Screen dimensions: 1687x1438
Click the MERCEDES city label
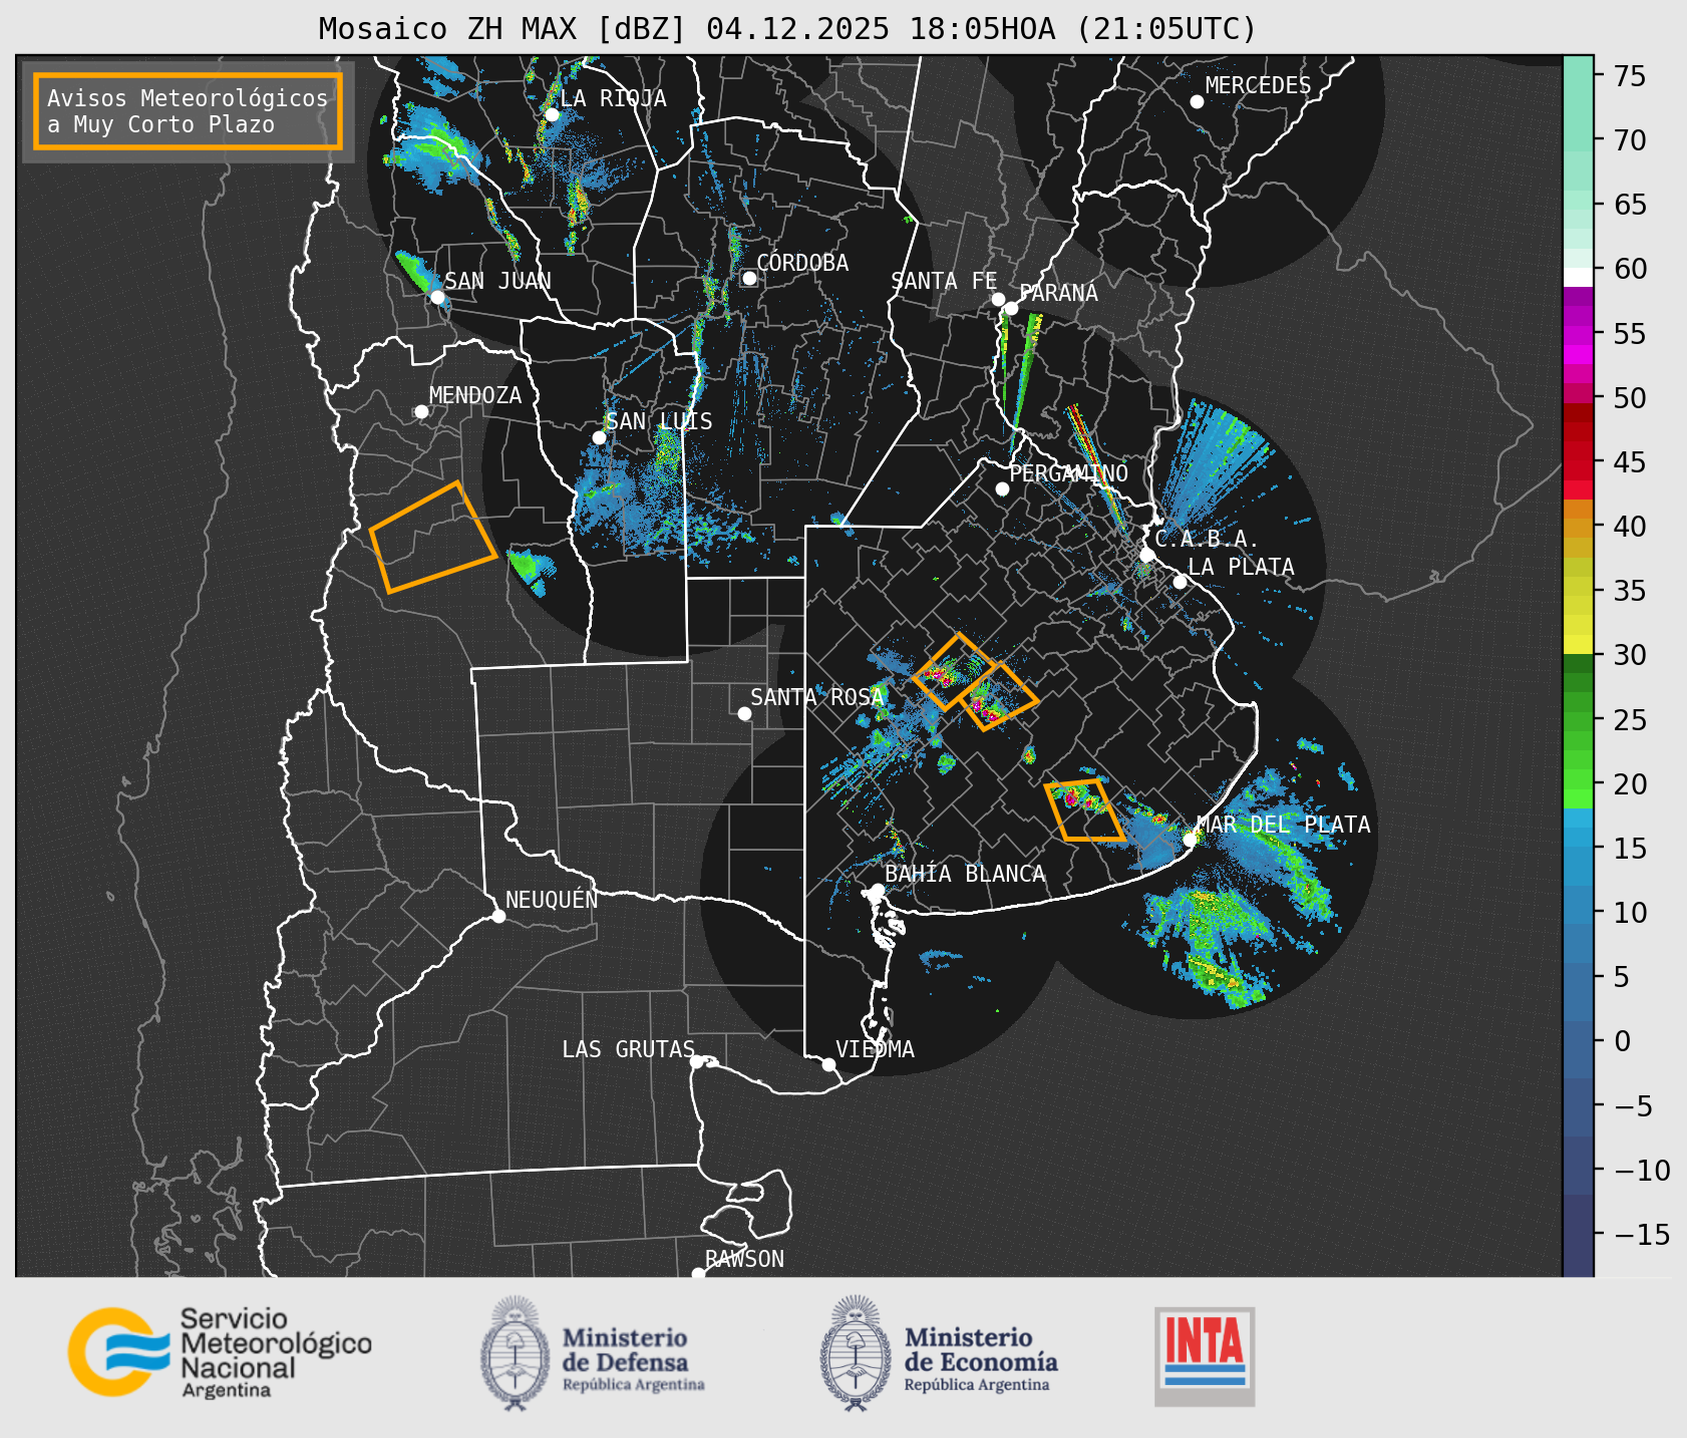(x=1258, y=86)
